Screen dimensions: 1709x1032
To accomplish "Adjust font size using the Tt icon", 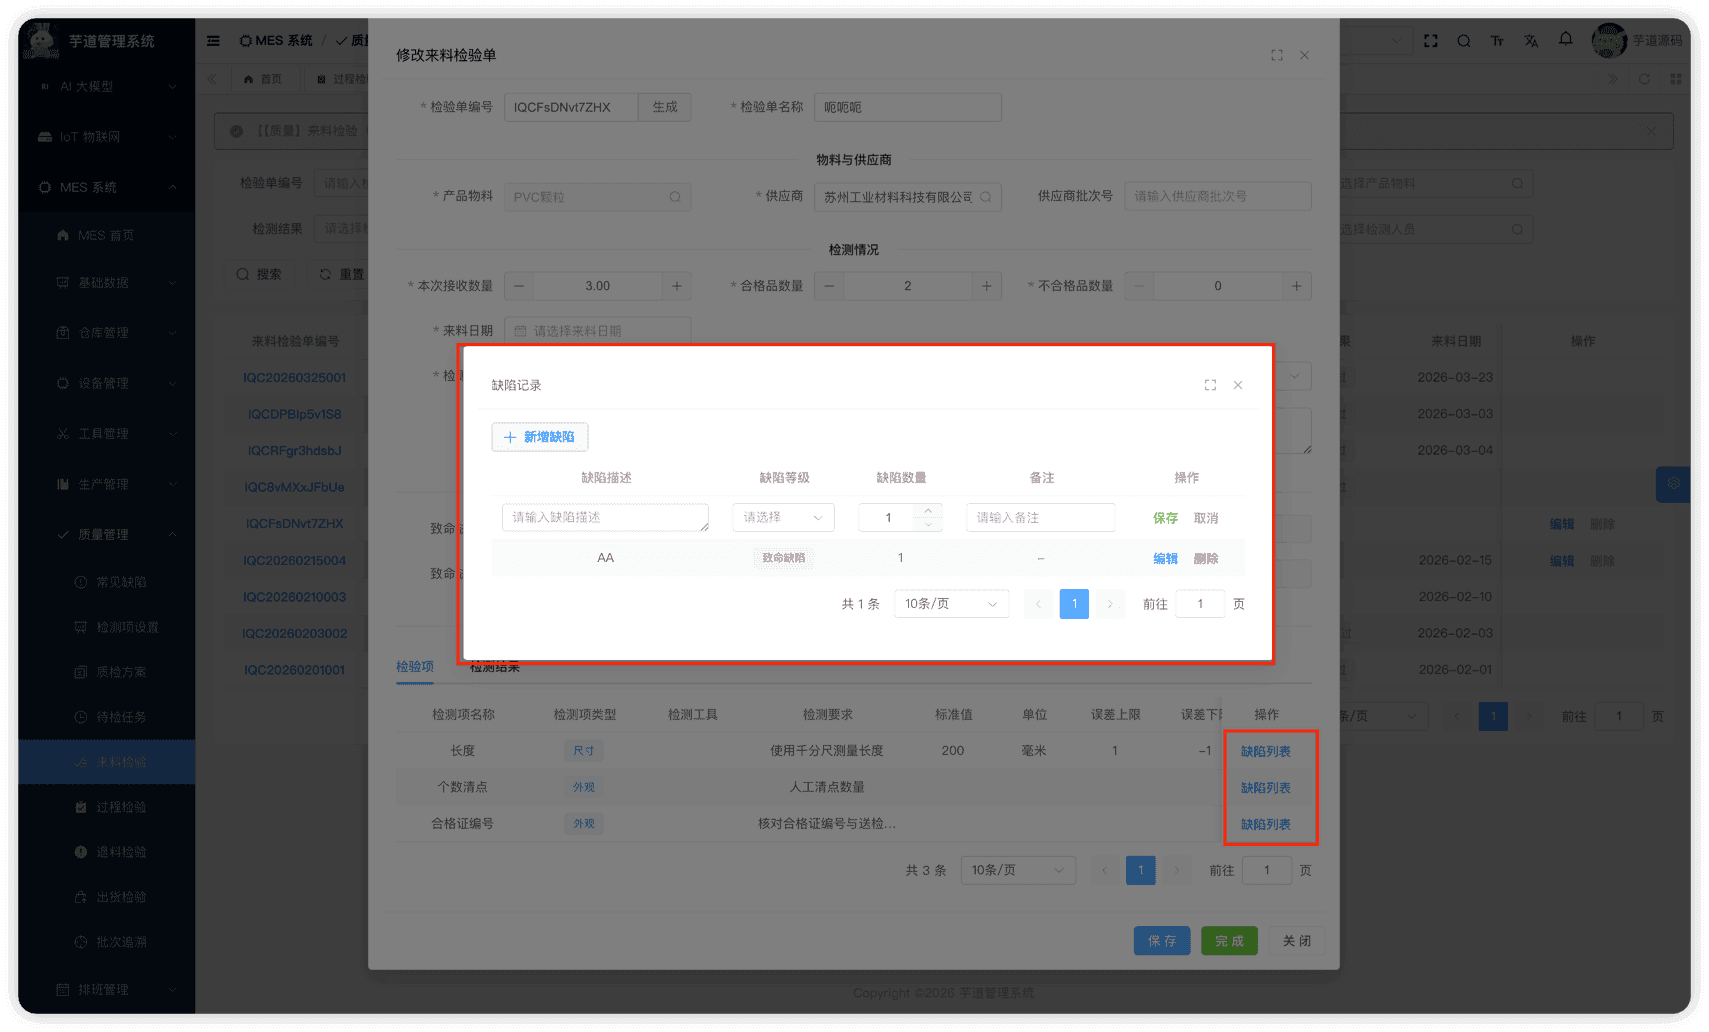I will (x=1497, y=40).
